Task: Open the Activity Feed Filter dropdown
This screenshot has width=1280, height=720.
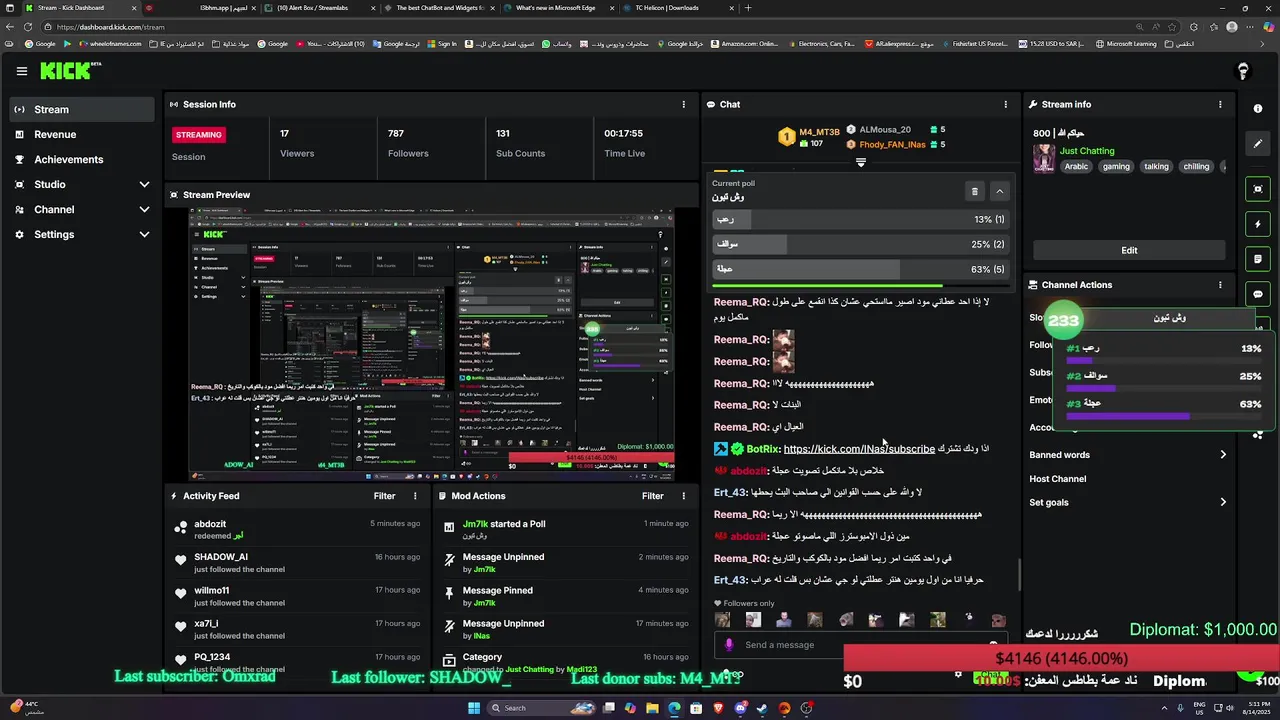Action: coord(385,496)
